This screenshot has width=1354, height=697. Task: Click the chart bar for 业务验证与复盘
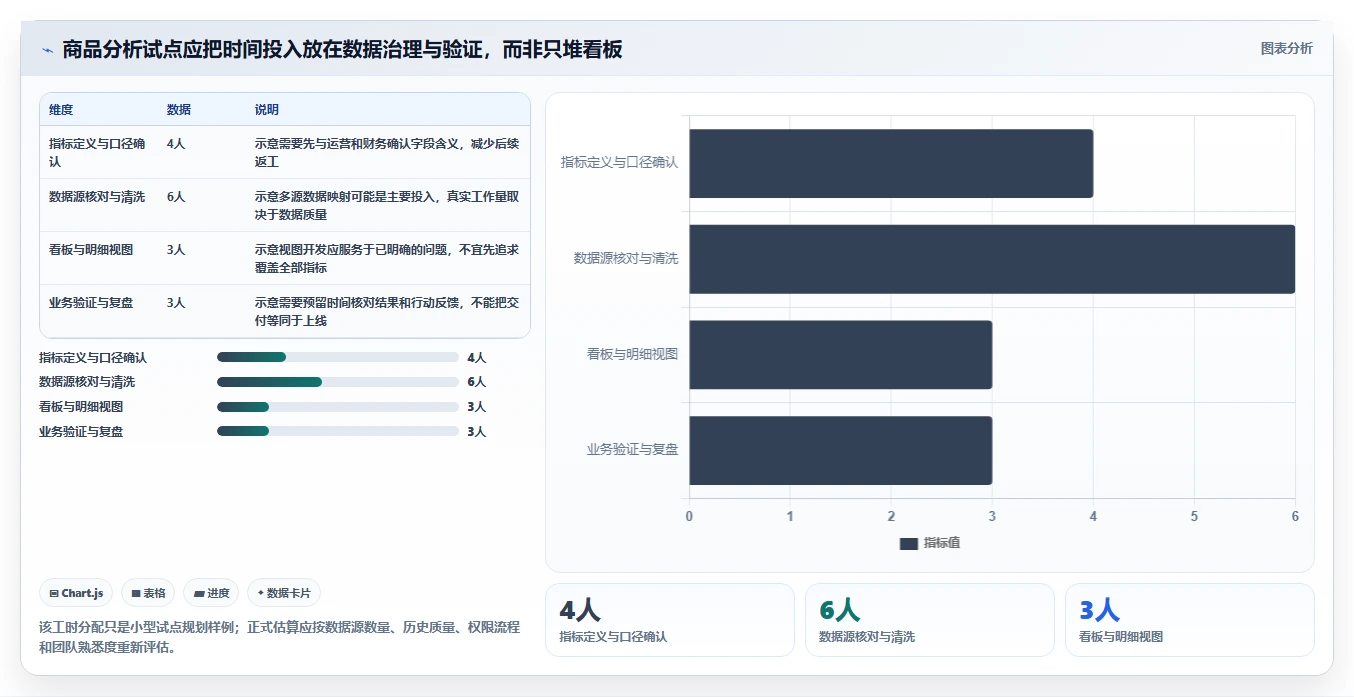[840, 451]
